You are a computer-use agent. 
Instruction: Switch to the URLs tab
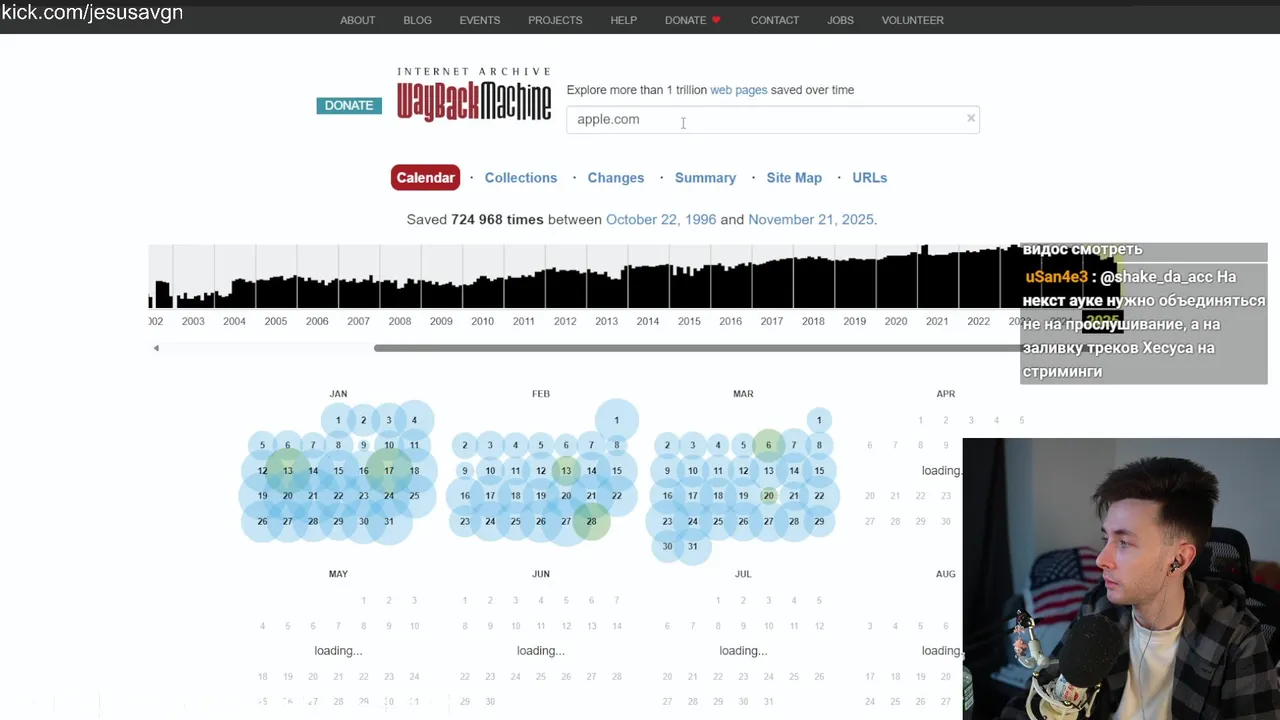pyautogui.click(x=870, y=178)
